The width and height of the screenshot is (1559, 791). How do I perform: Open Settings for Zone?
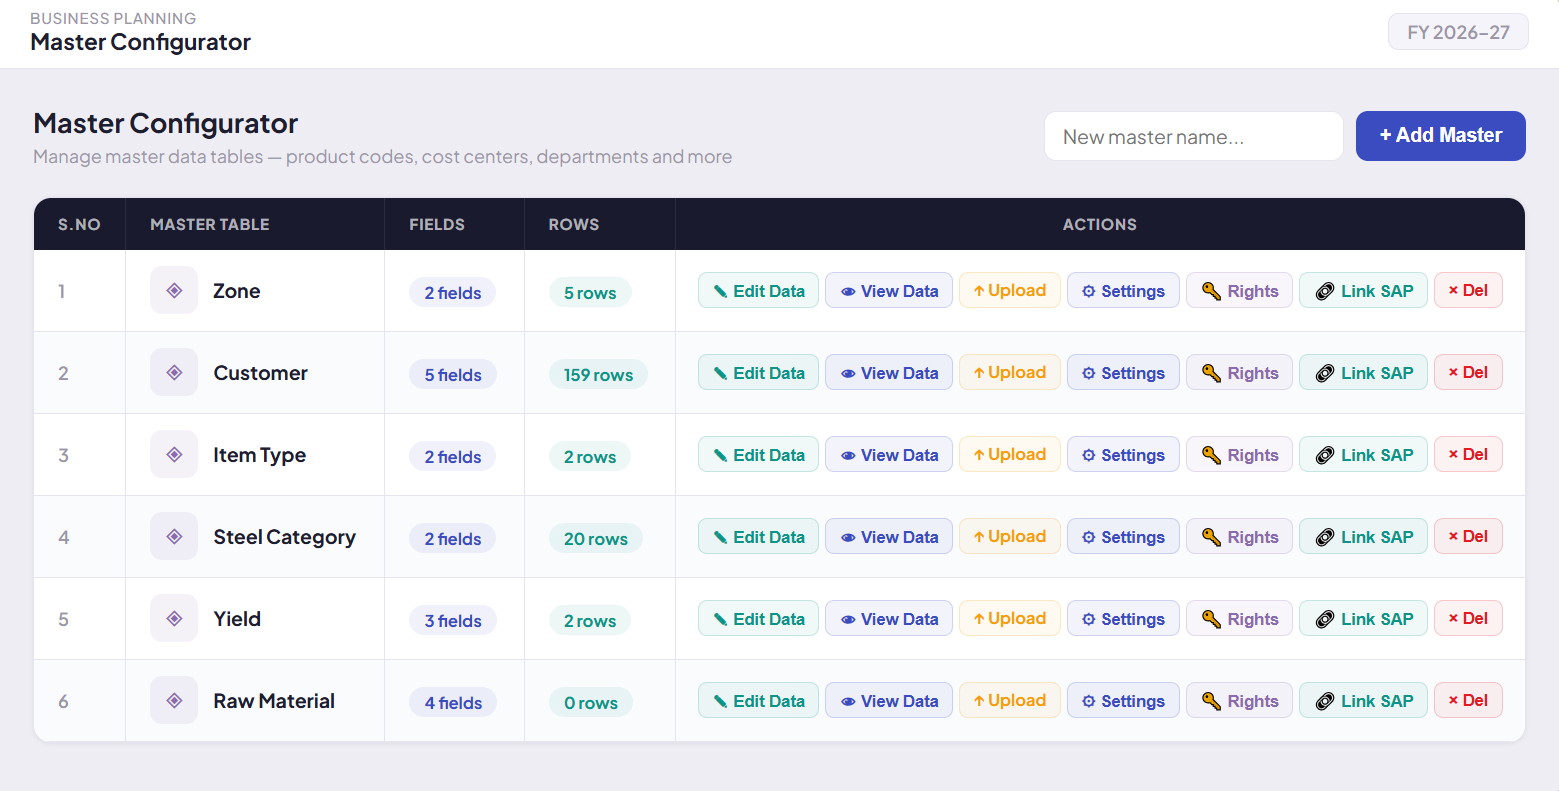pos(1123,291)
